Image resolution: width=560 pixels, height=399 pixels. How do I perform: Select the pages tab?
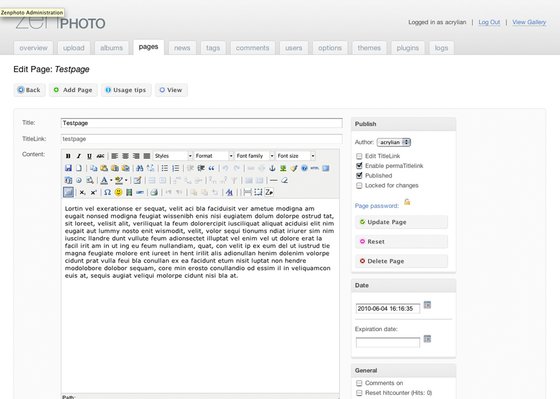149,47
